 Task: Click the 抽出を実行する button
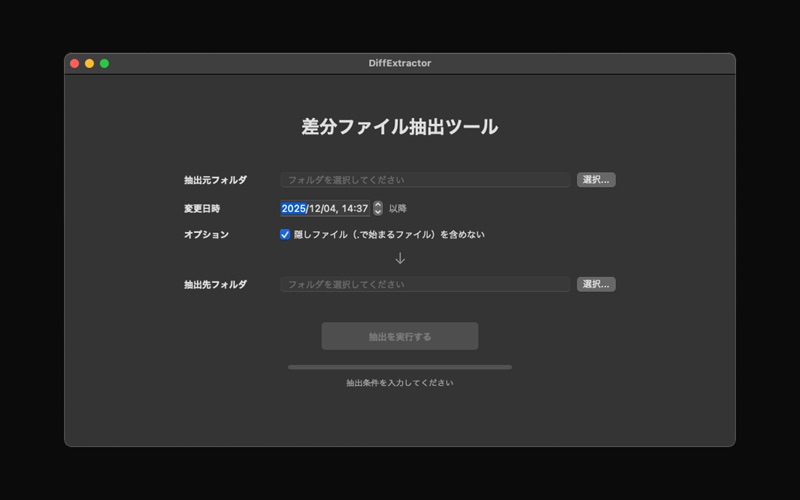pyautogui.click(x=399, y=336)
